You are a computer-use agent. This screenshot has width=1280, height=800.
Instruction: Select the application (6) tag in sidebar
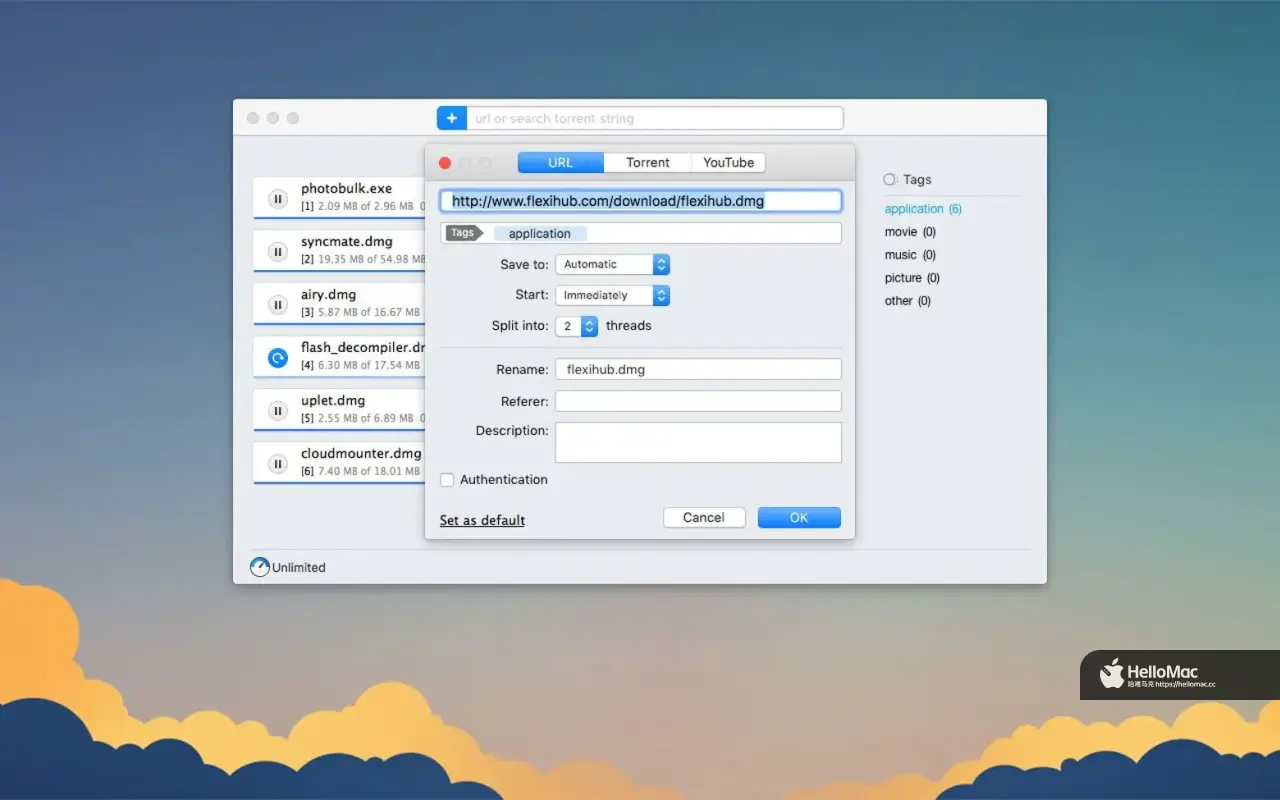923,209
